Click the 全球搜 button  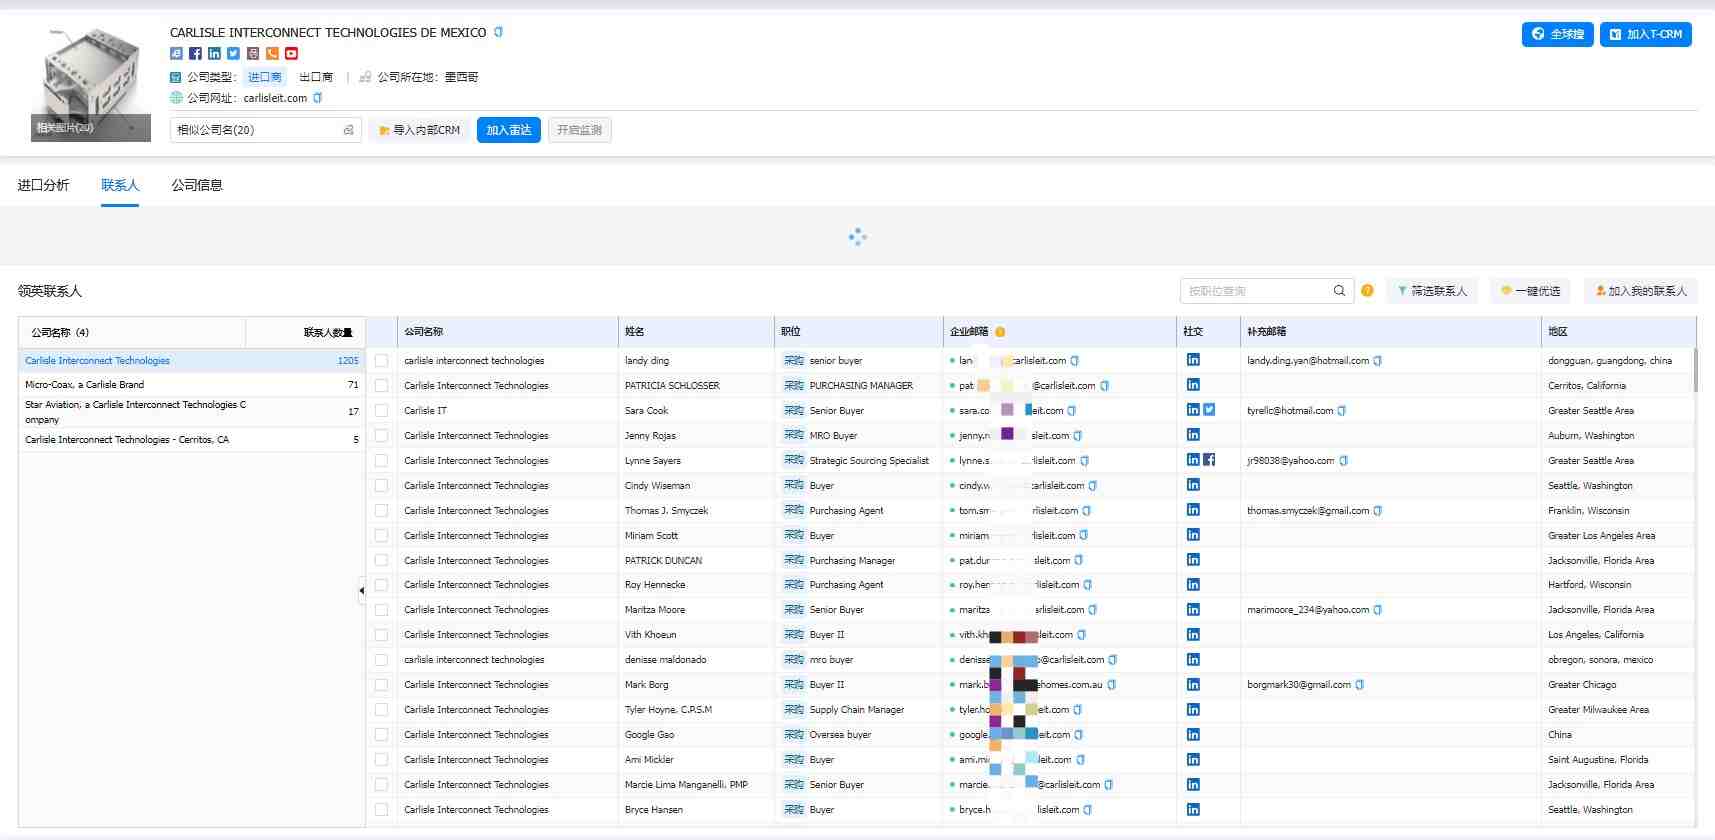pos(1557,34)
